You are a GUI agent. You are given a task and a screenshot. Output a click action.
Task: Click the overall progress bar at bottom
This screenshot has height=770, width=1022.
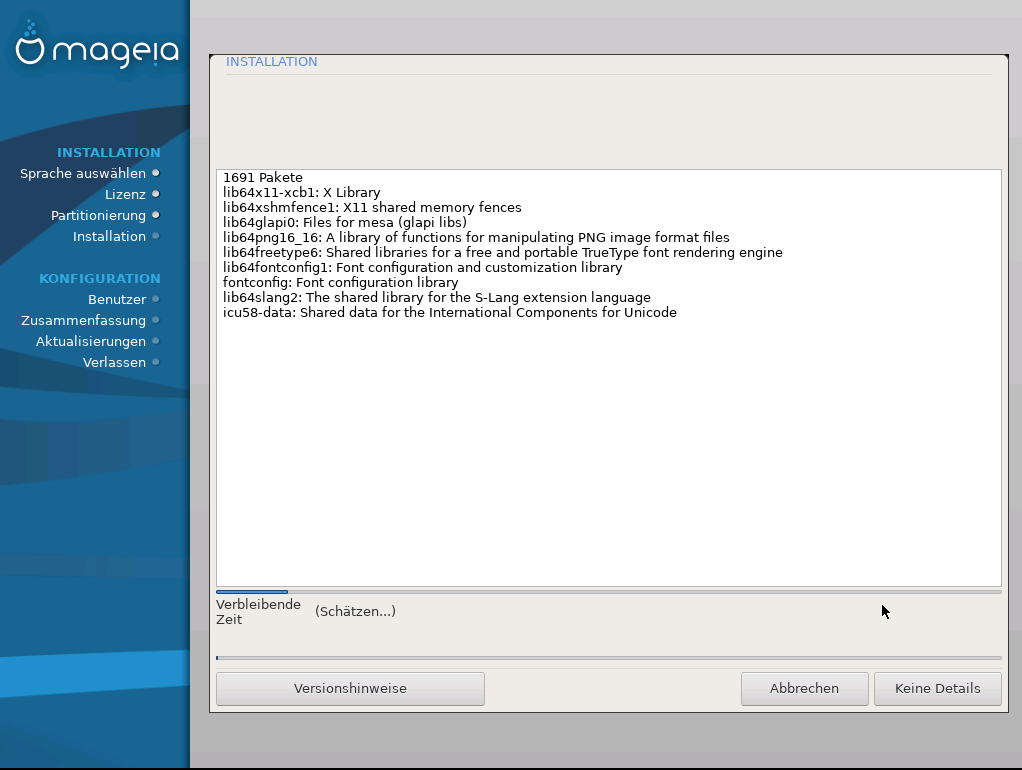tap(608, 658)
